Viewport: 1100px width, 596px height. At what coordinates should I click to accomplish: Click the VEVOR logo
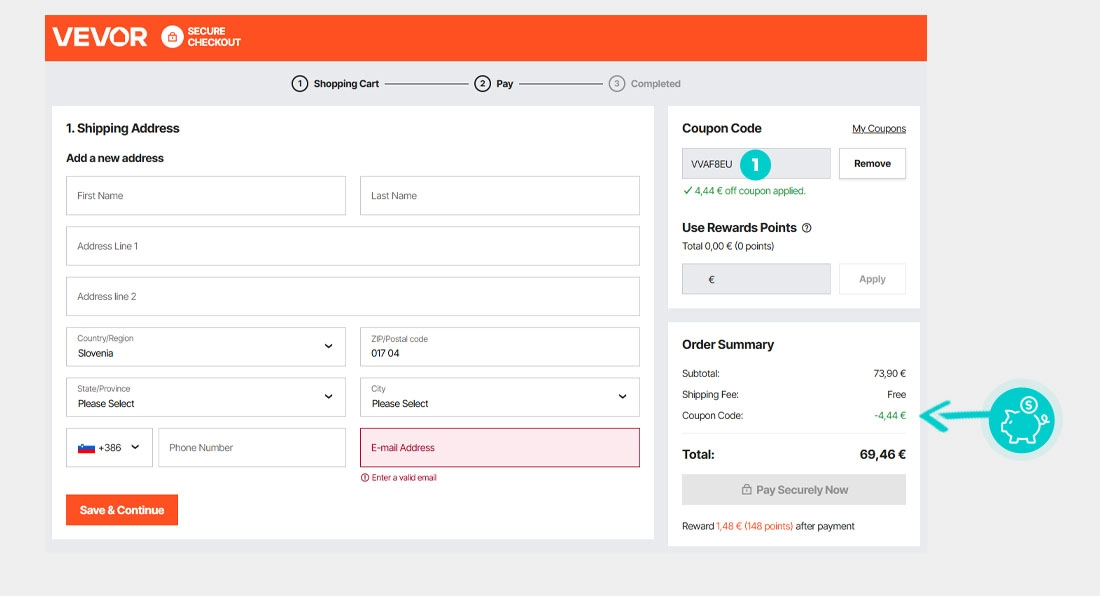coord(100,36)
